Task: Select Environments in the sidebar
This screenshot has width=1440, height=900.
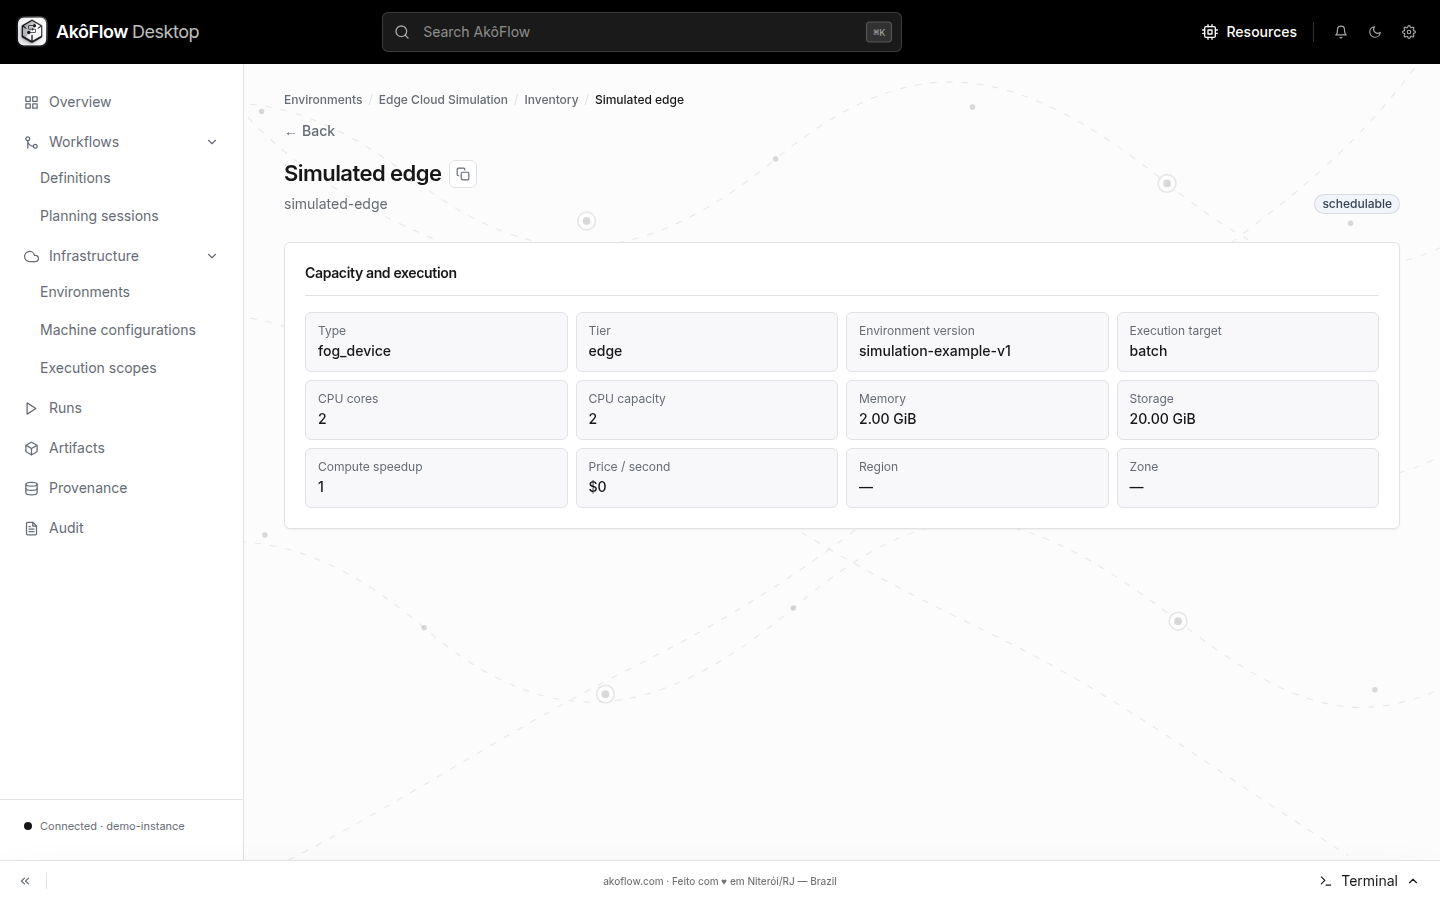Action: (x=85, y=292)
